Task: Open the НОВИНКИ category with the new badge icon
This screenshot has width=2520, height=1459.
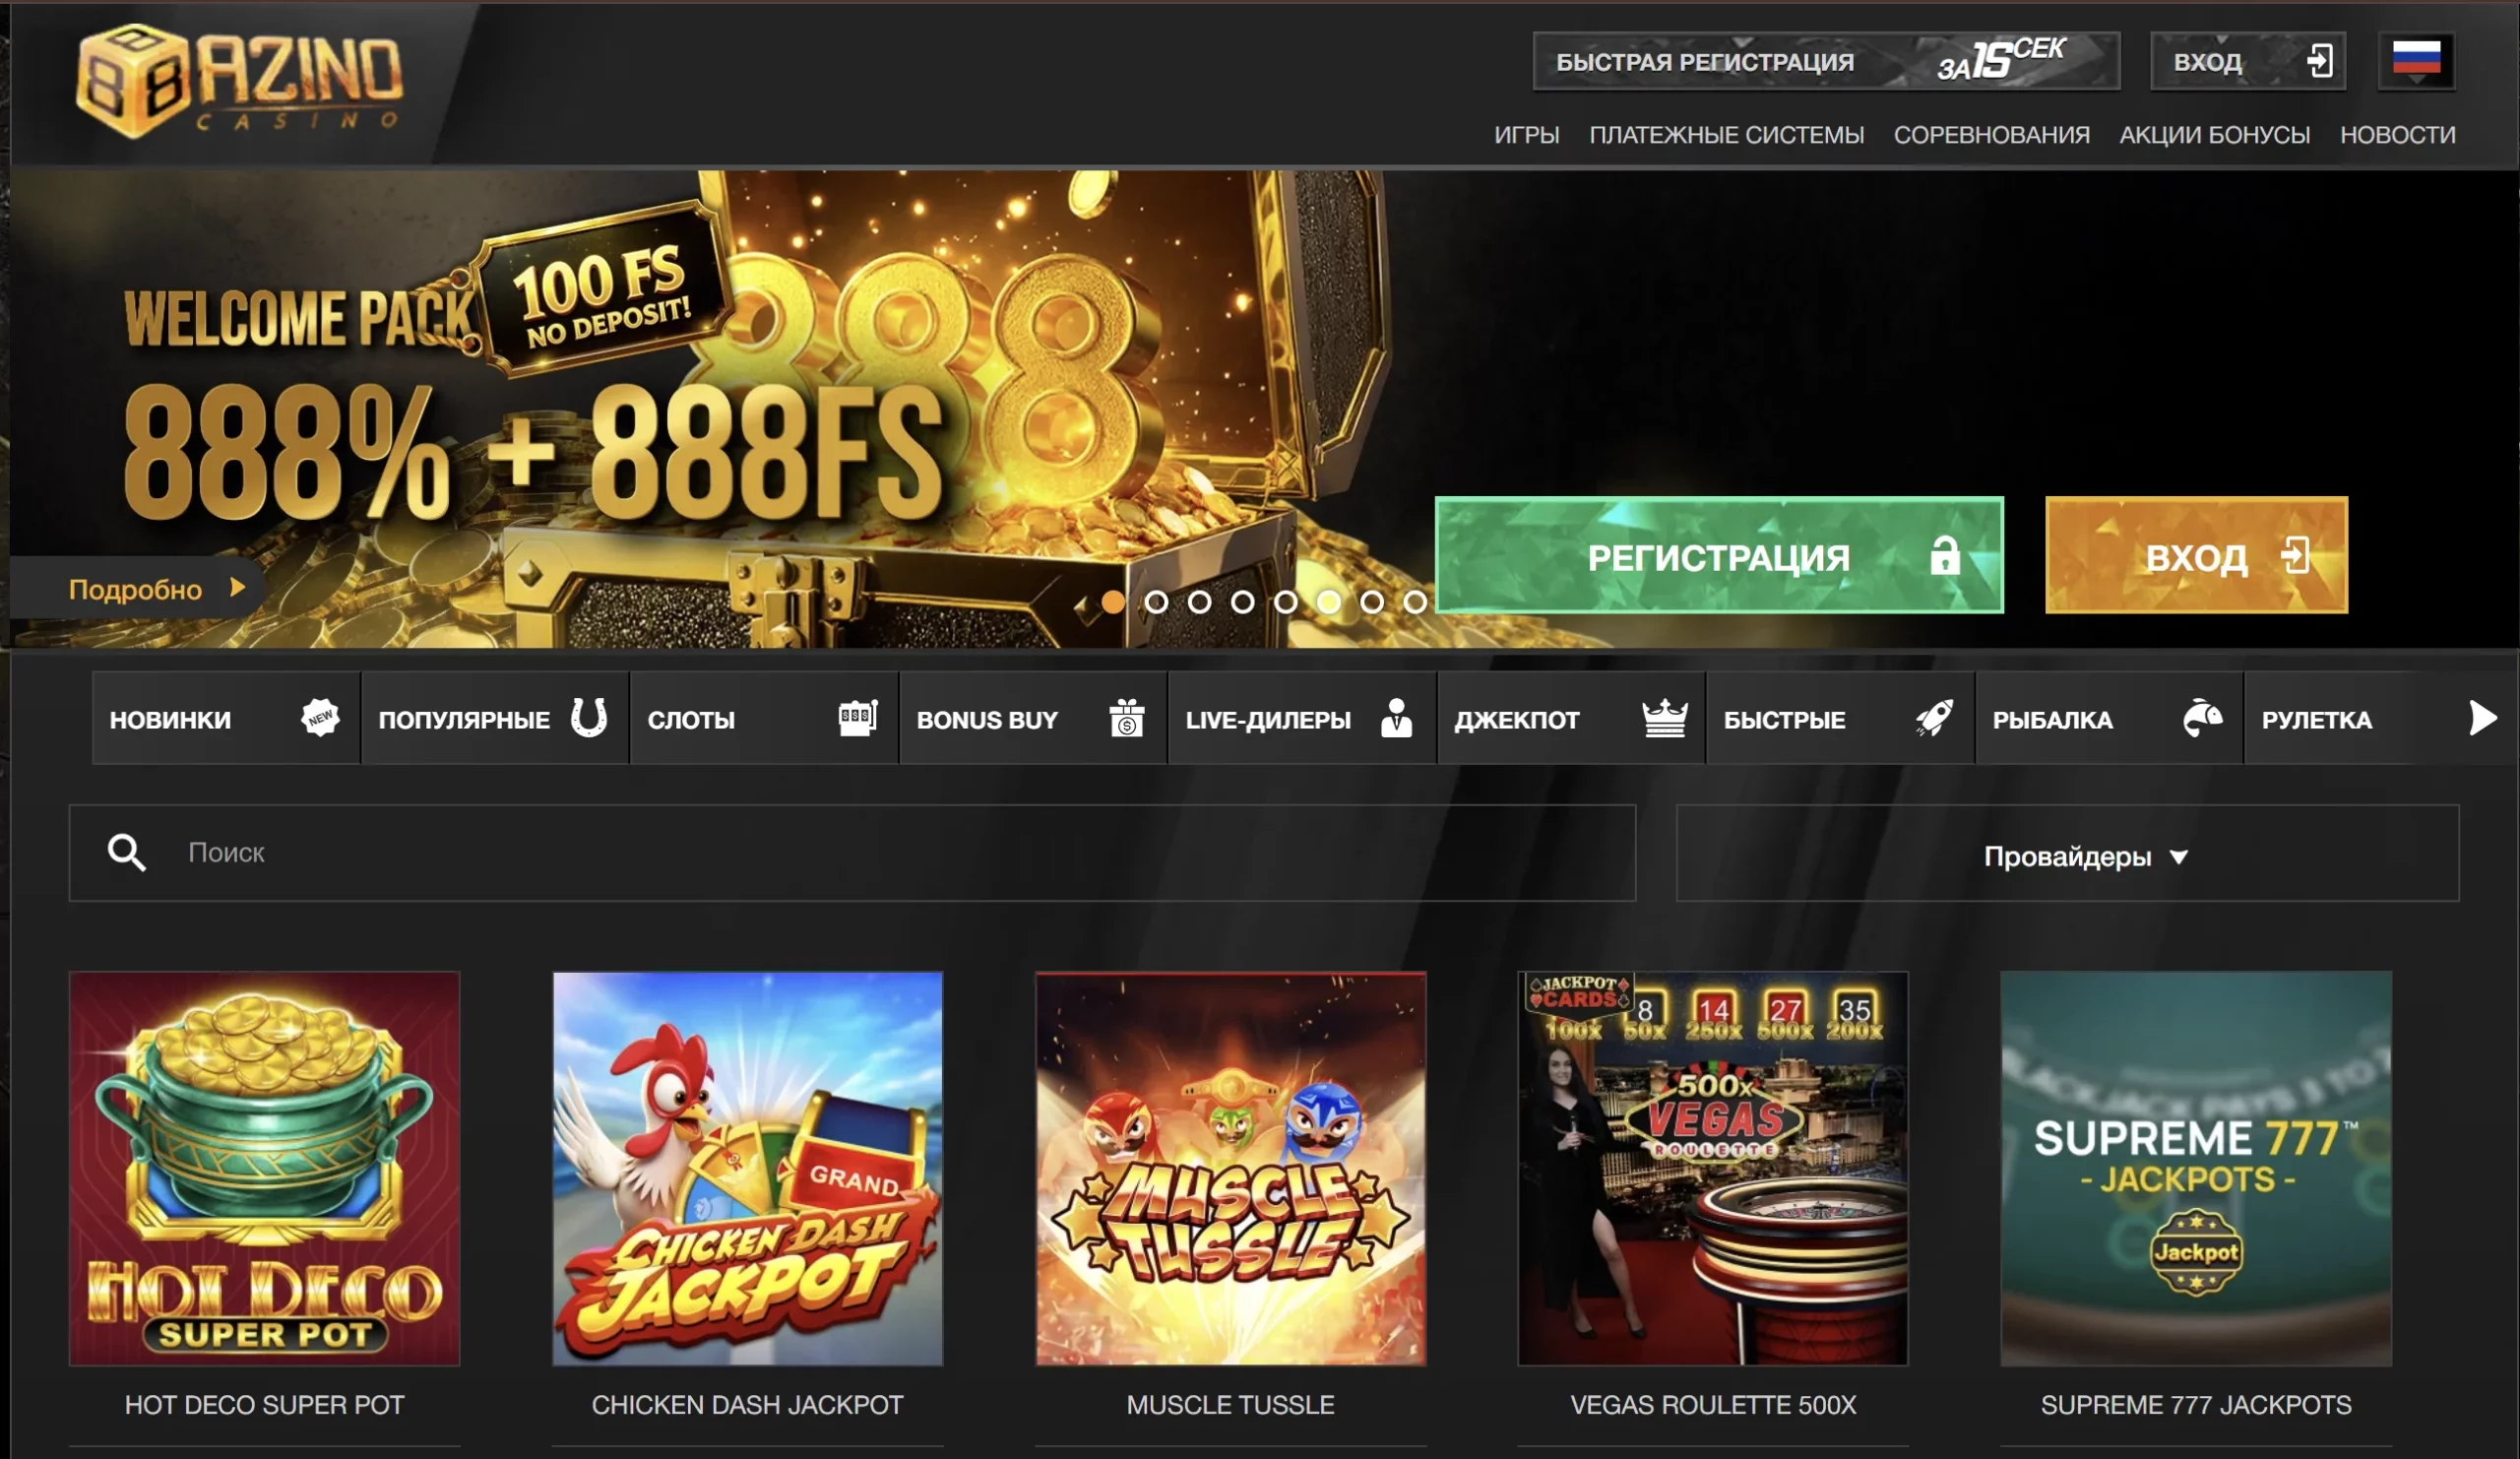Action: [226, 718]
